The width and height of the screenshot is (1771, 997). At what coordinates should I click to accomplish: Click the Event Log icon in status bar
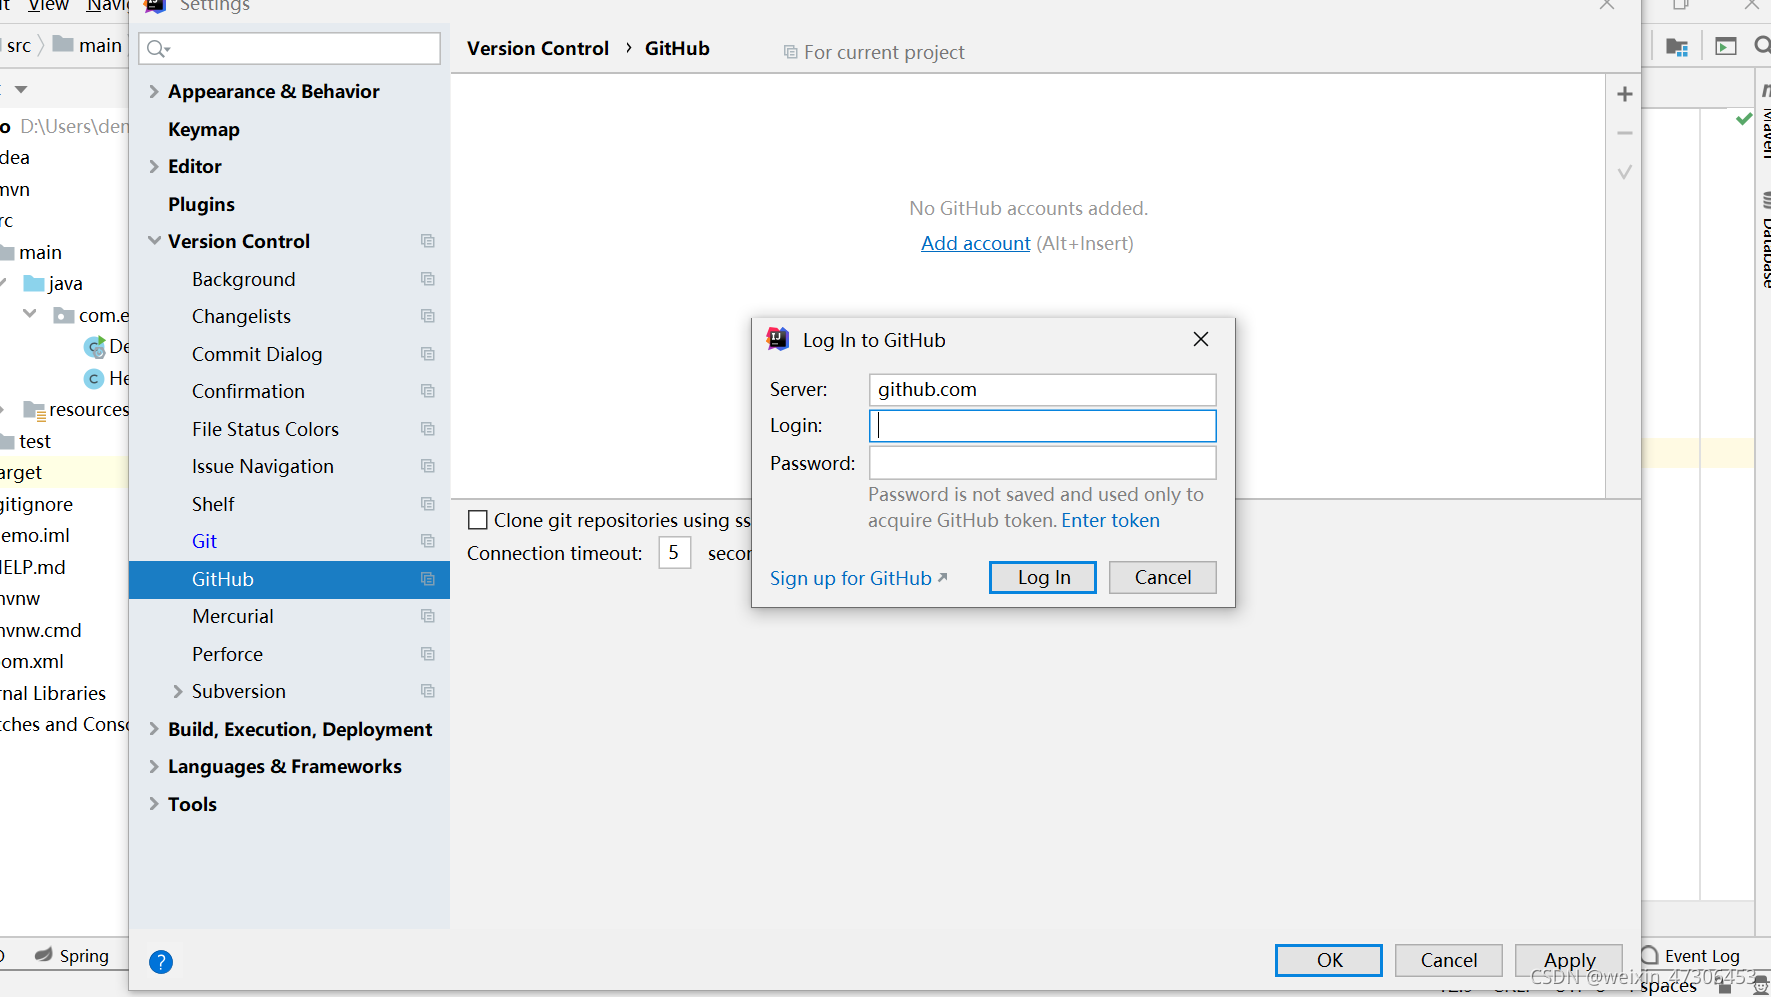(x=1650, y=955)
